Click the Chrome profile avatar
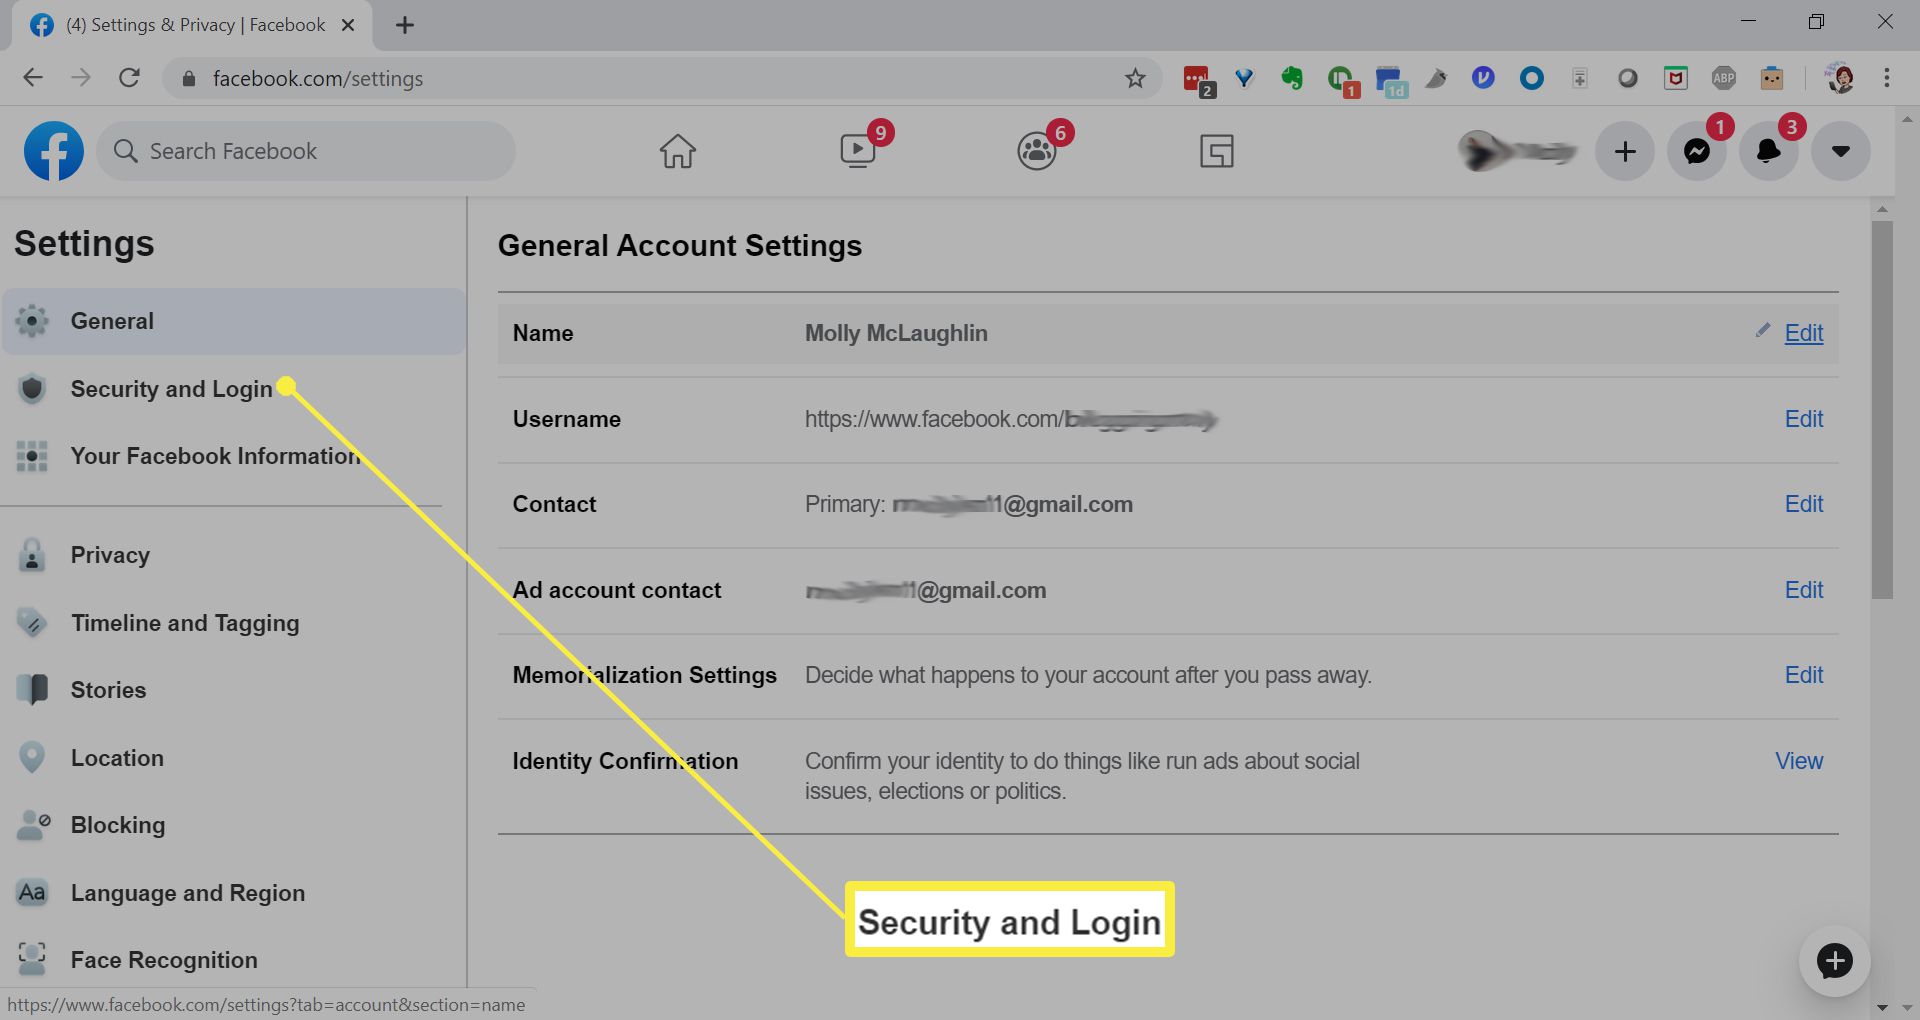 (1839, 78)
